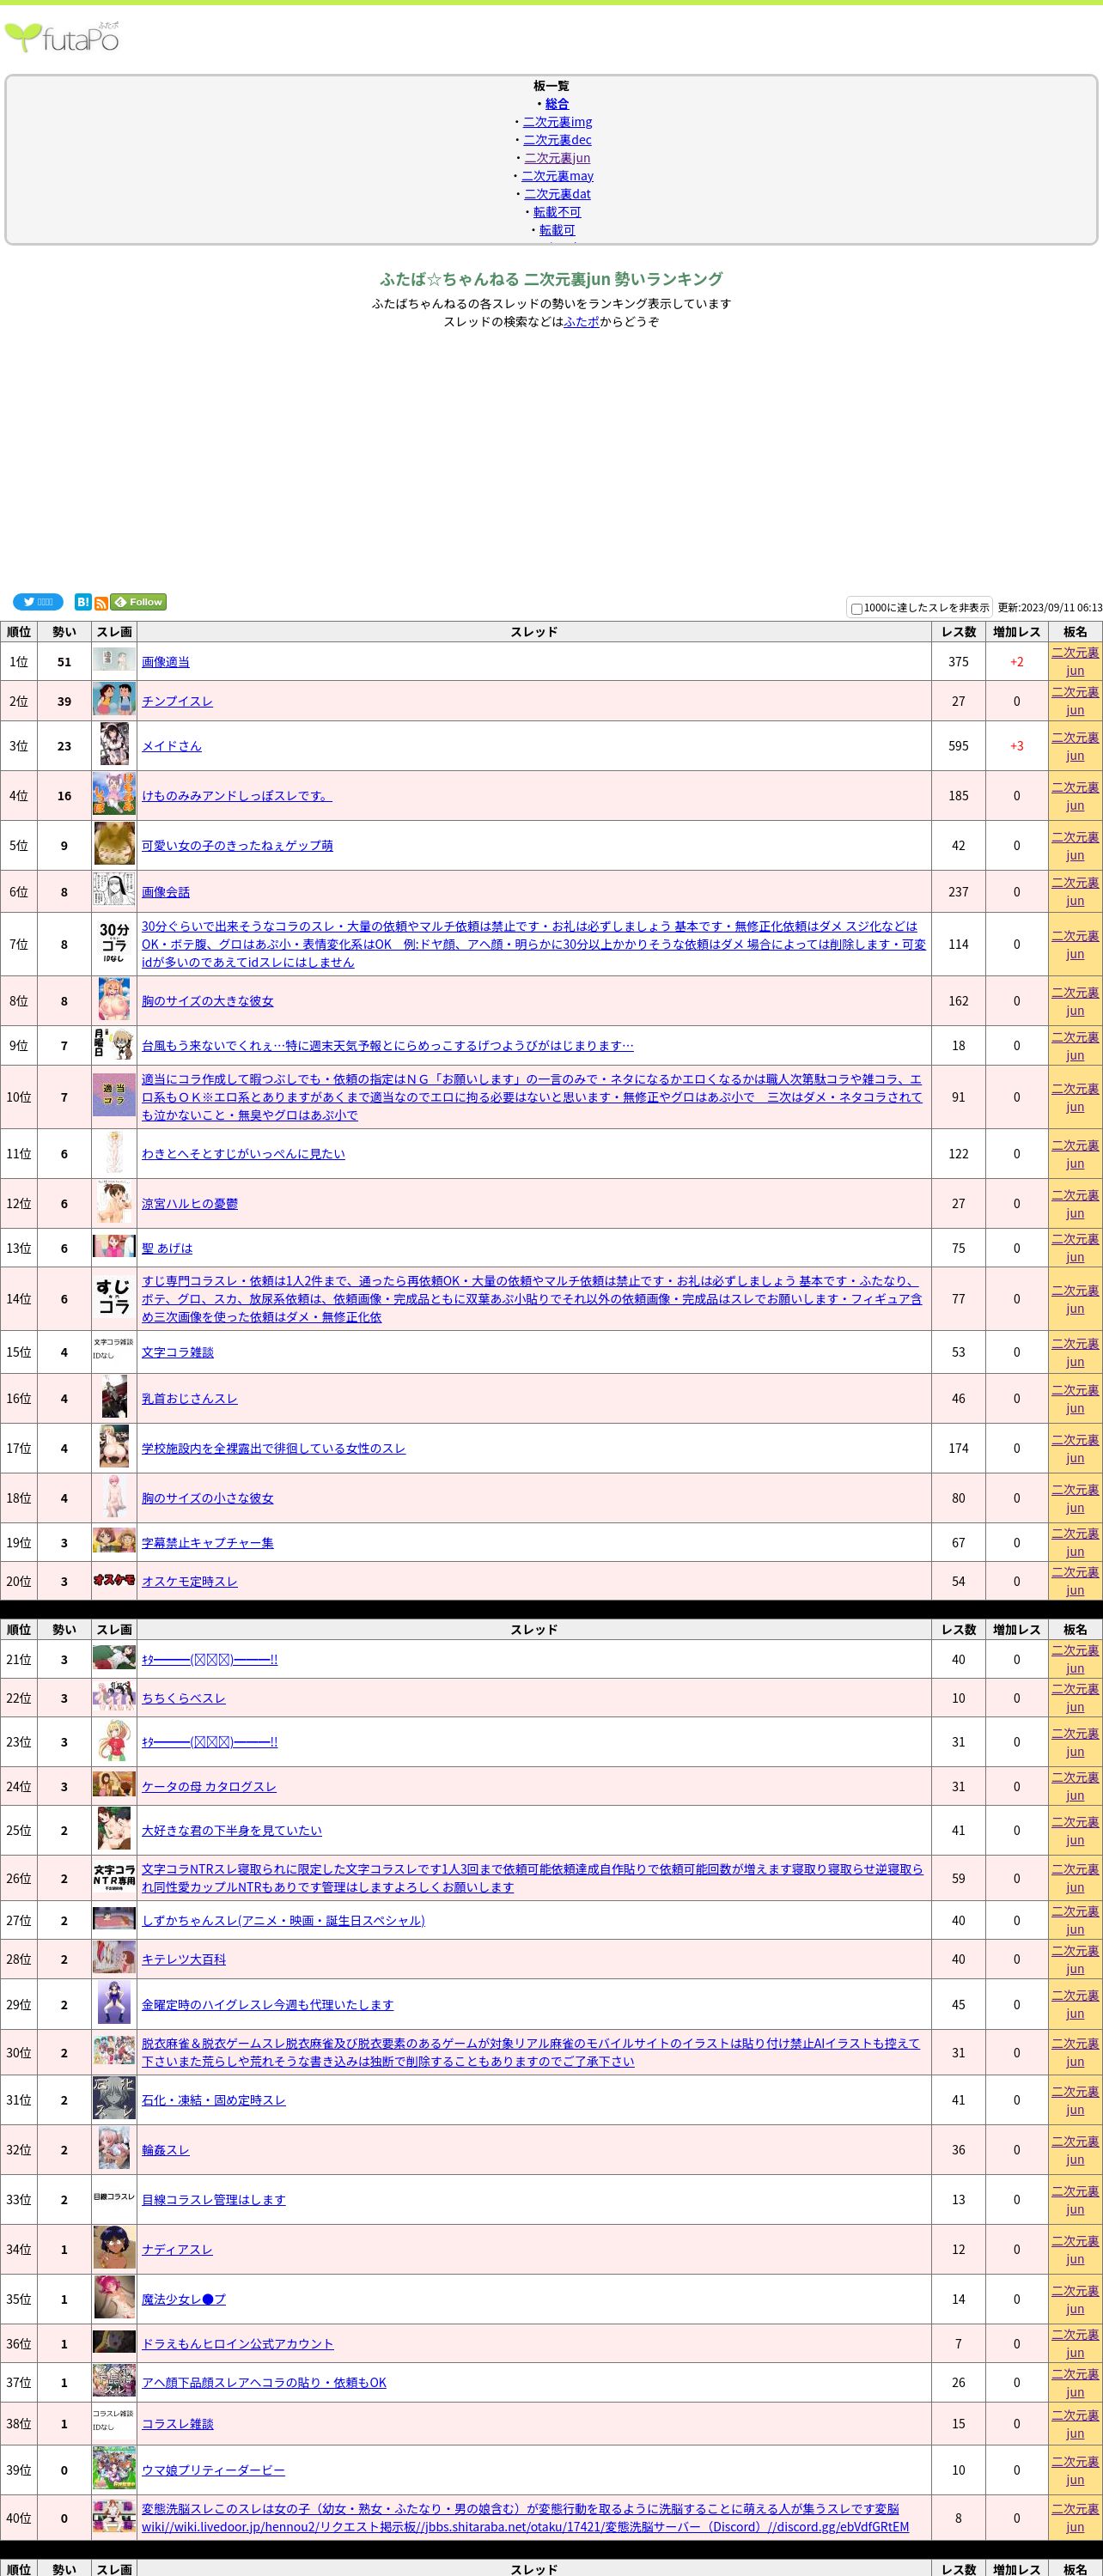Open thread ドラえもんヒロイン公式アカウント
Viewport: 1103px width, 2576px height.
point(237,2344)
